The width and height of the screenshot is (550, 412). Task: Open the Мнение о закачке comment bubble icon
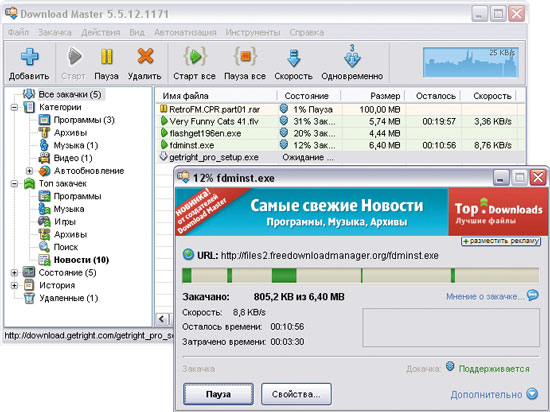point(532,295)
